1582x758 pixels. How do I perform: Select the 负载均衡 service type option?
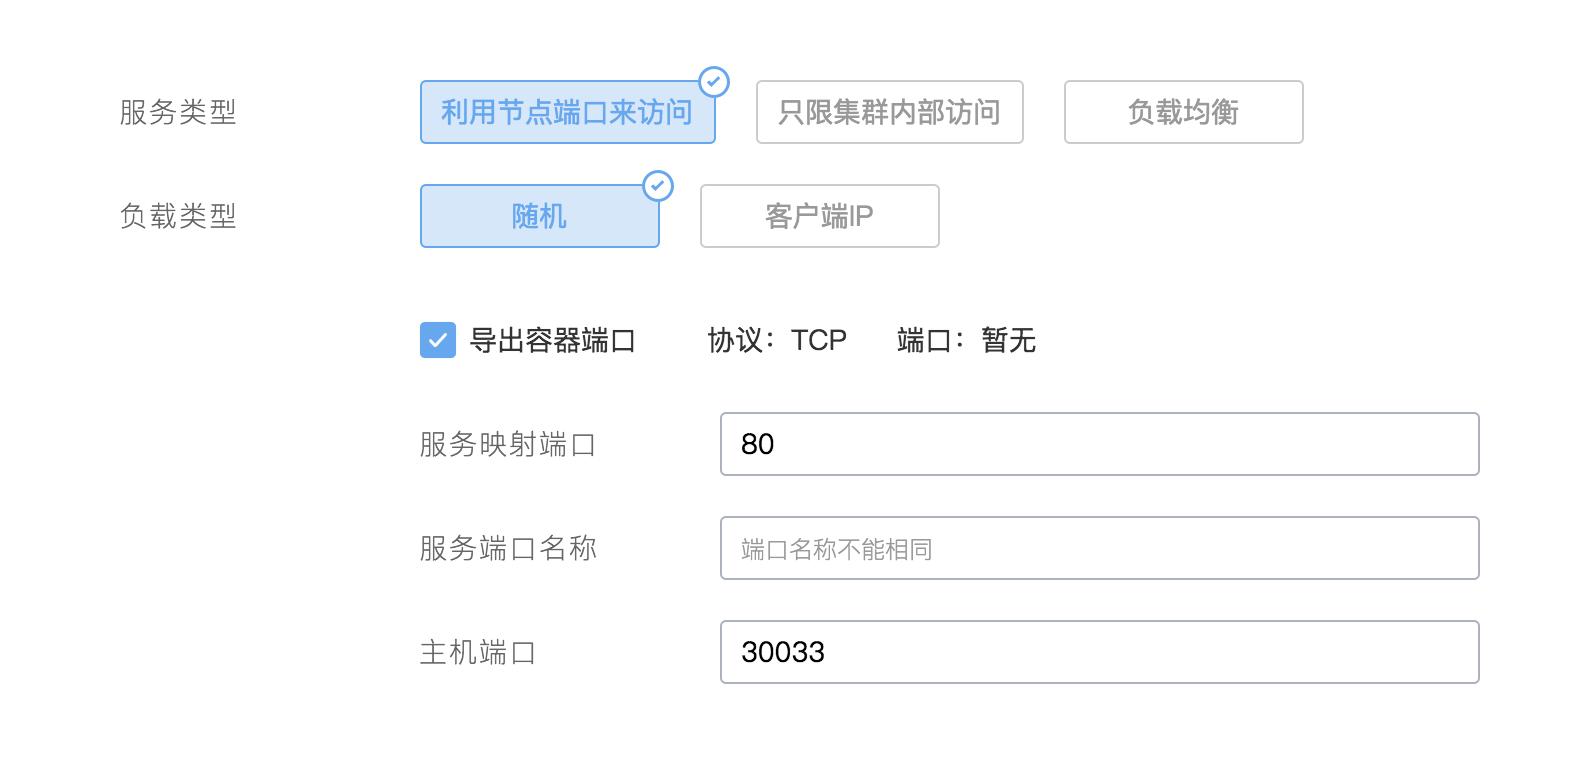(1183, 113)
